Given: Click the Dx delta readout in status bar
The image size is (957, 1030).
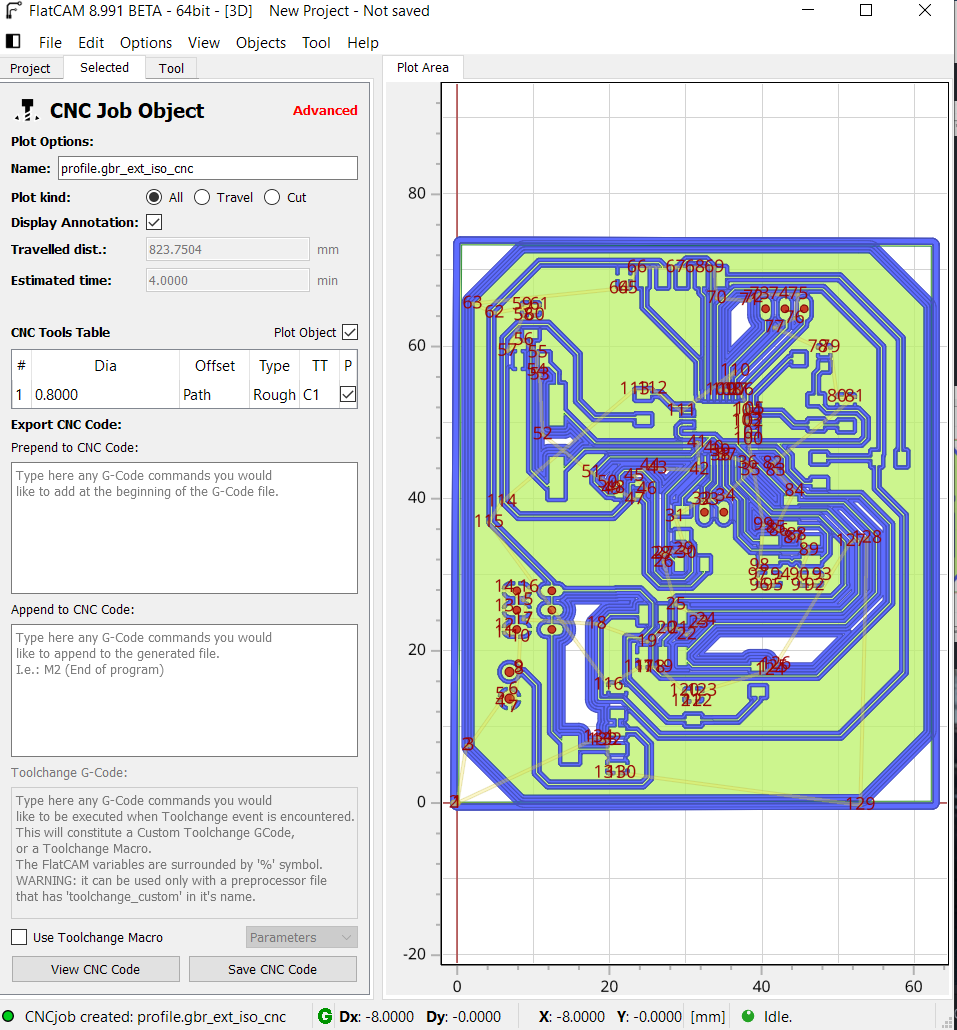Looking at the screenshot, I should coord(376,1017).
